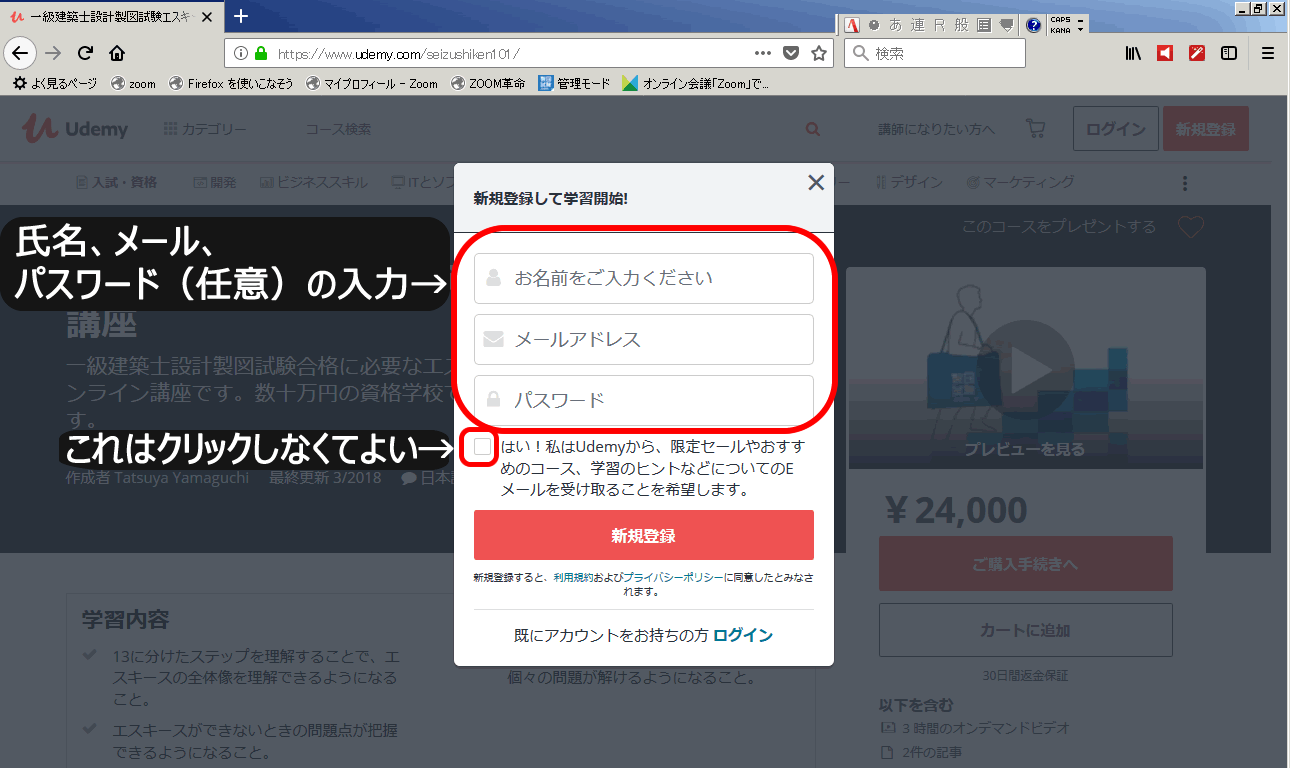
Task: Click the ログイン link at the dialog bottom
Action: pos(743,635)
